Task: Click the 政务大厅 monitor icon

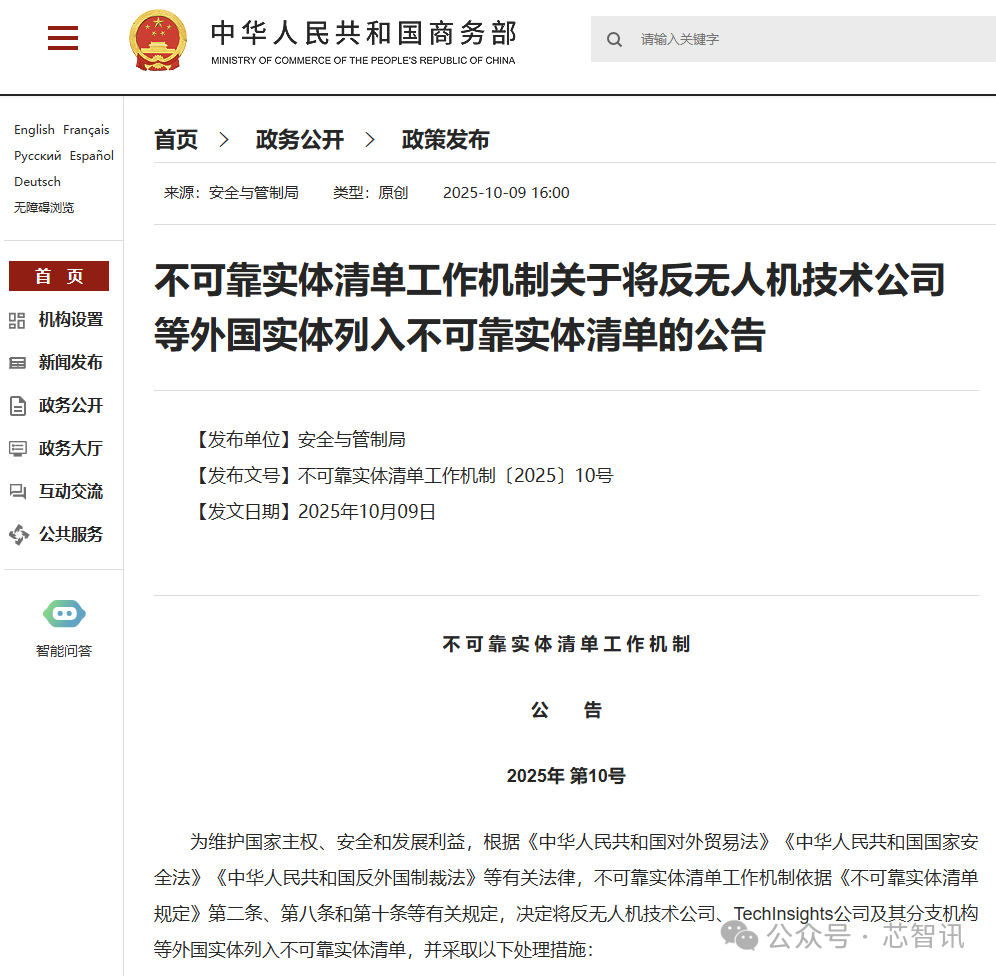Action: click(x=18, y=449)
